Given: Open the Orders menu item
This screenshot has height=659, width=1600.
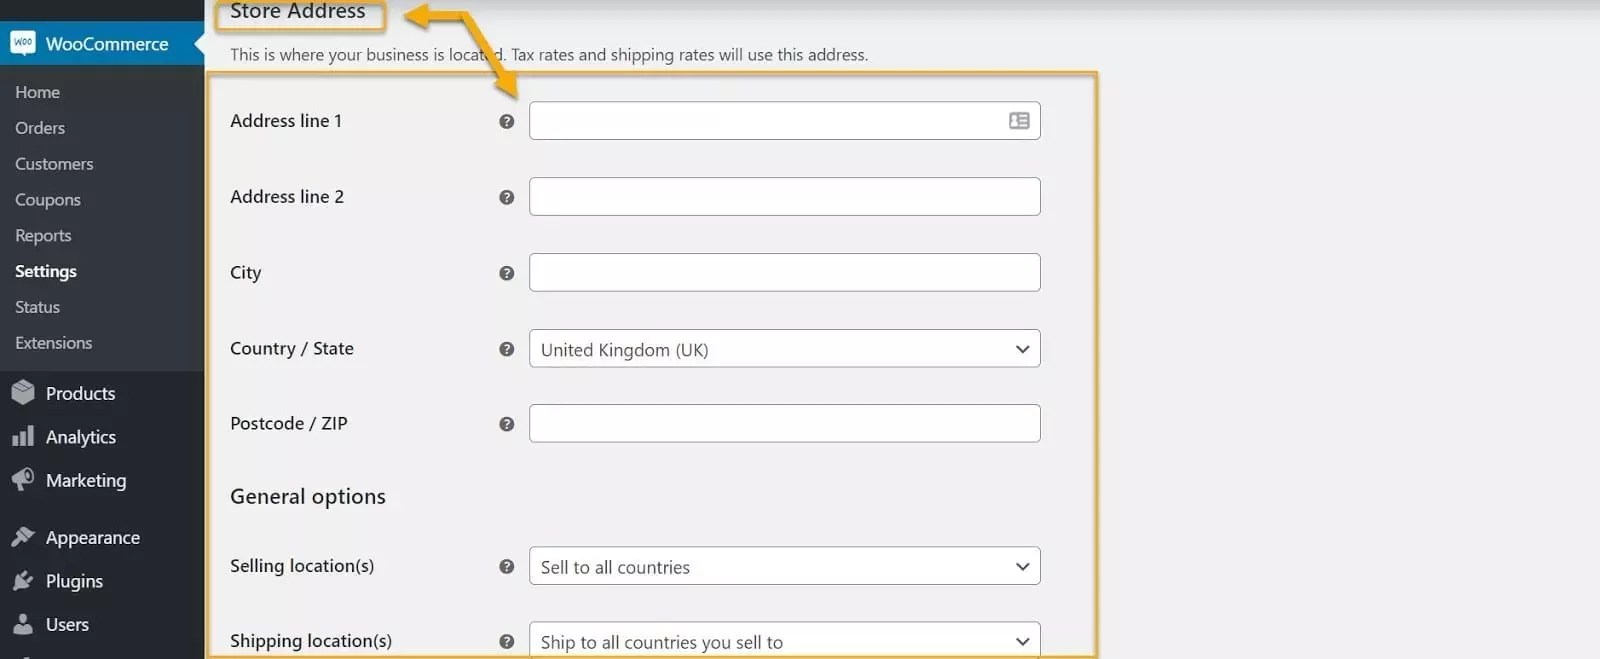Looking at the screenshot, I should click(x=40, y=128).
